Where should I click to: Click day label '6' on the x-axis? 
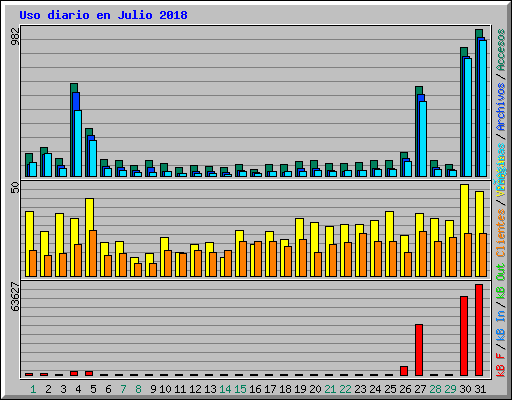[108, 389]
